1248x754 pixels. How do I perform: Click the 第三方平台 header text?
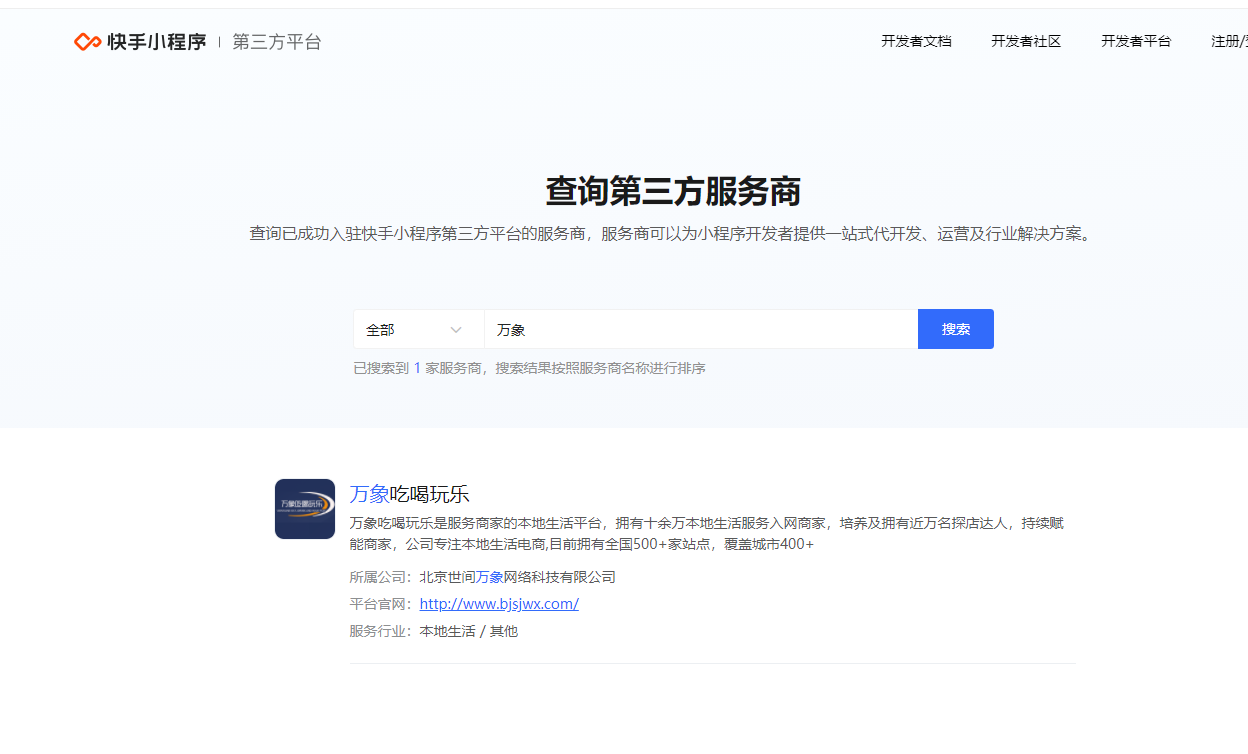(x=277, y=42)
